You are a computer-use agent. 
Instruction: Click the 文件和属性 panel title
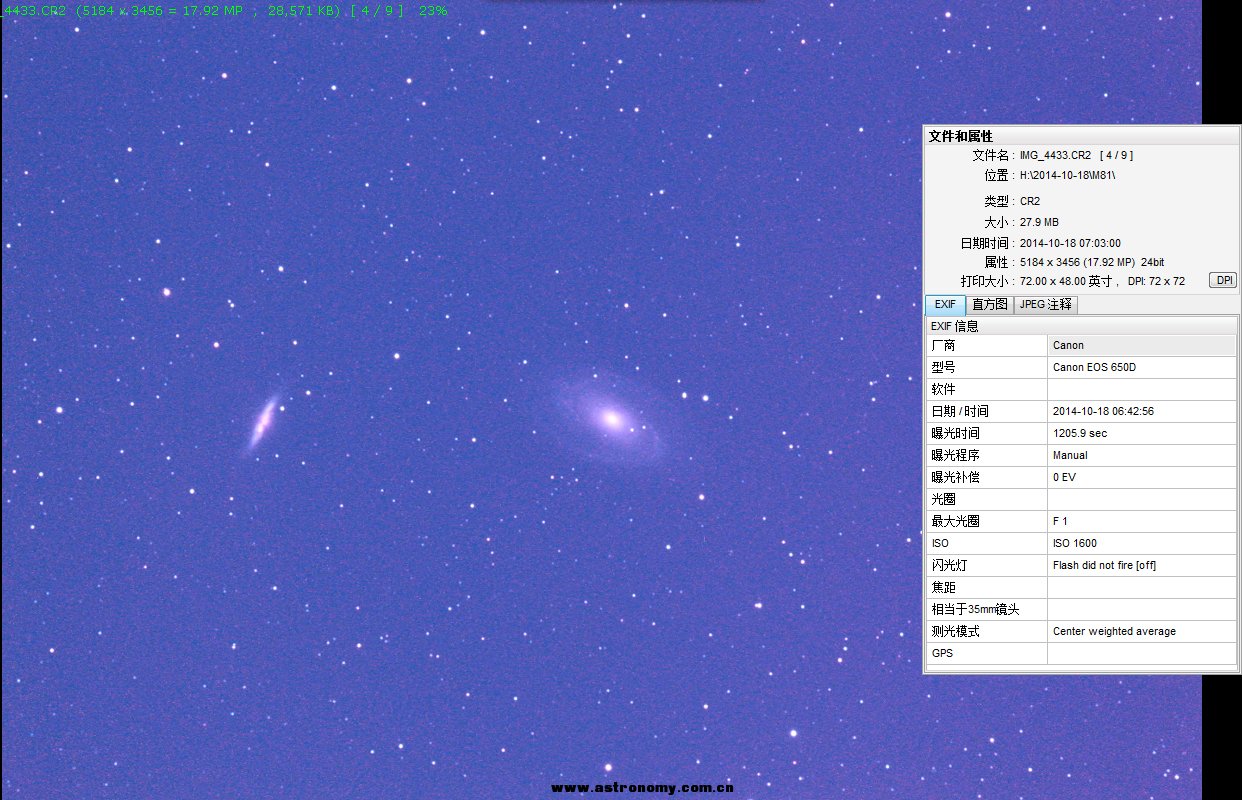point(960,136)
